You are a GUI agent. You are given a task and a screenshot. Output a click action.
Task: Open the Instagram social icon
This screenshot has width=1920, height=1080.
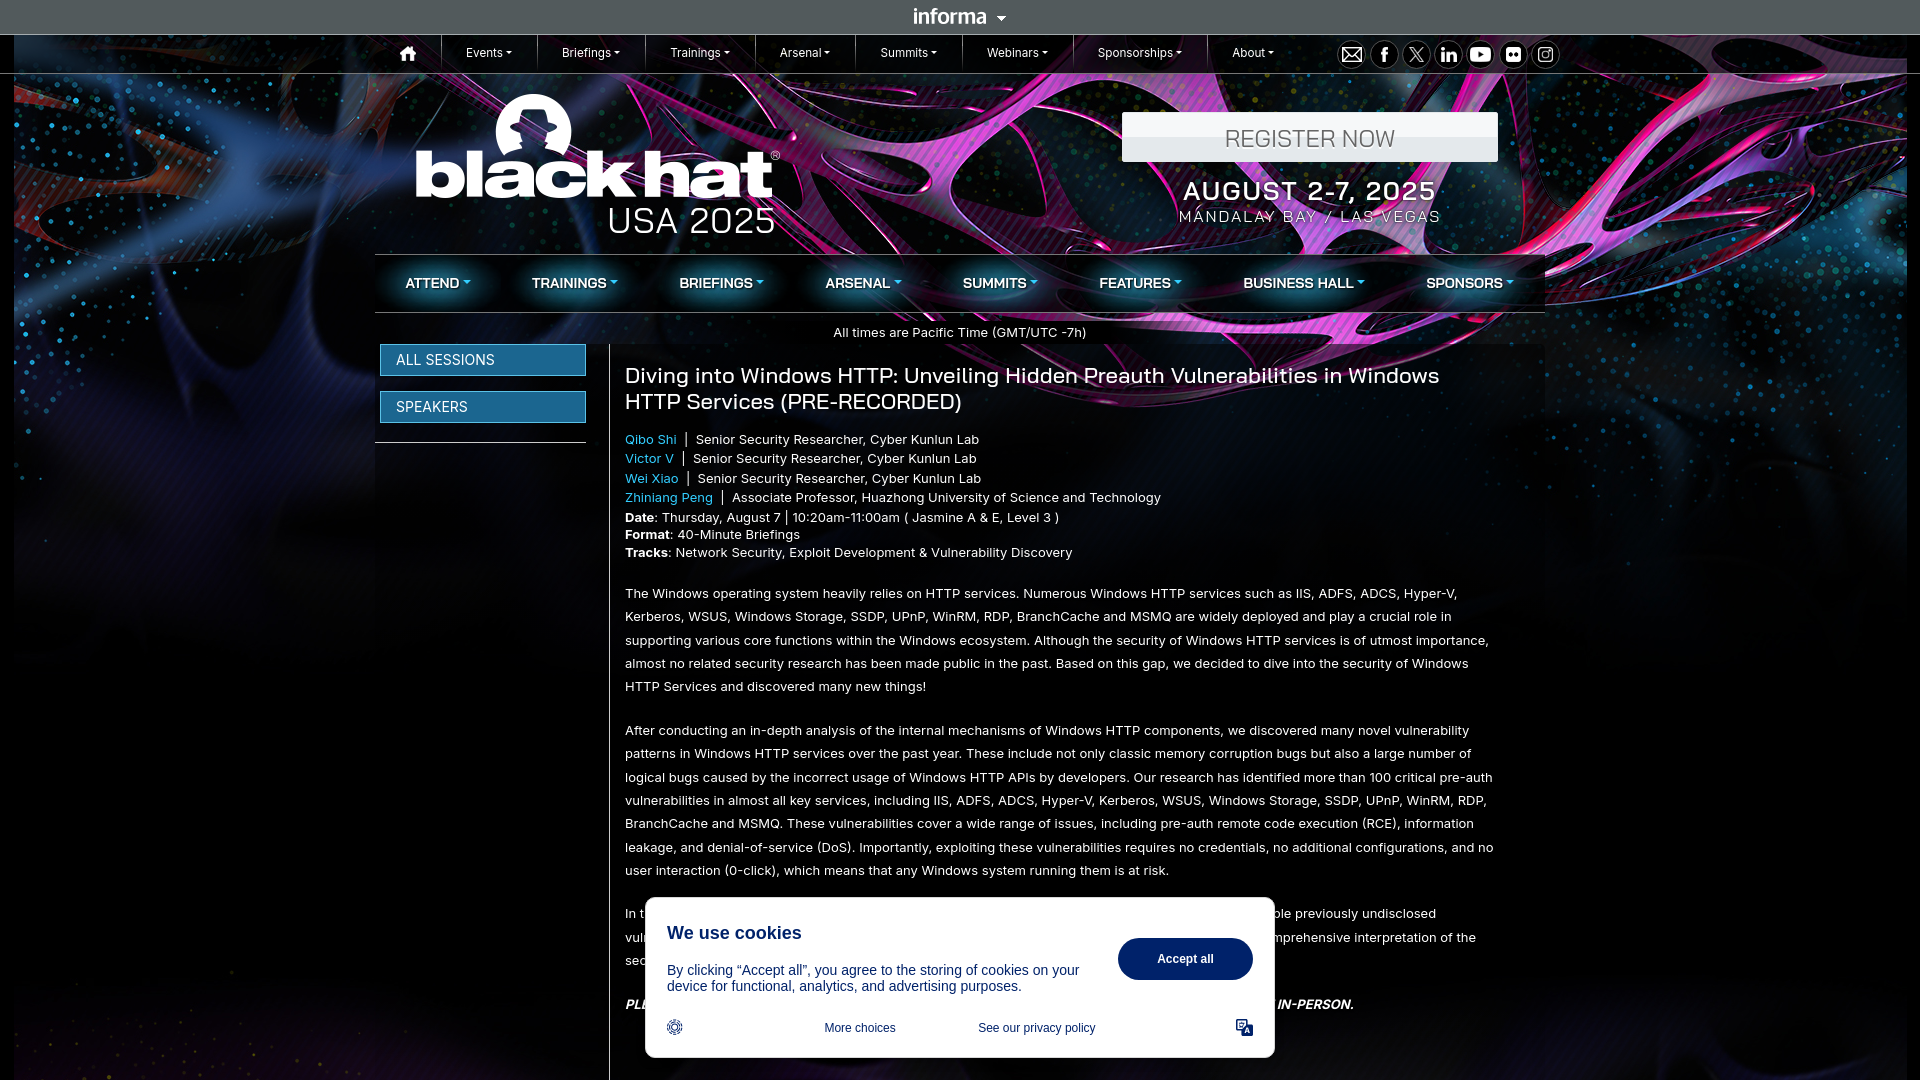[1545, 55]
